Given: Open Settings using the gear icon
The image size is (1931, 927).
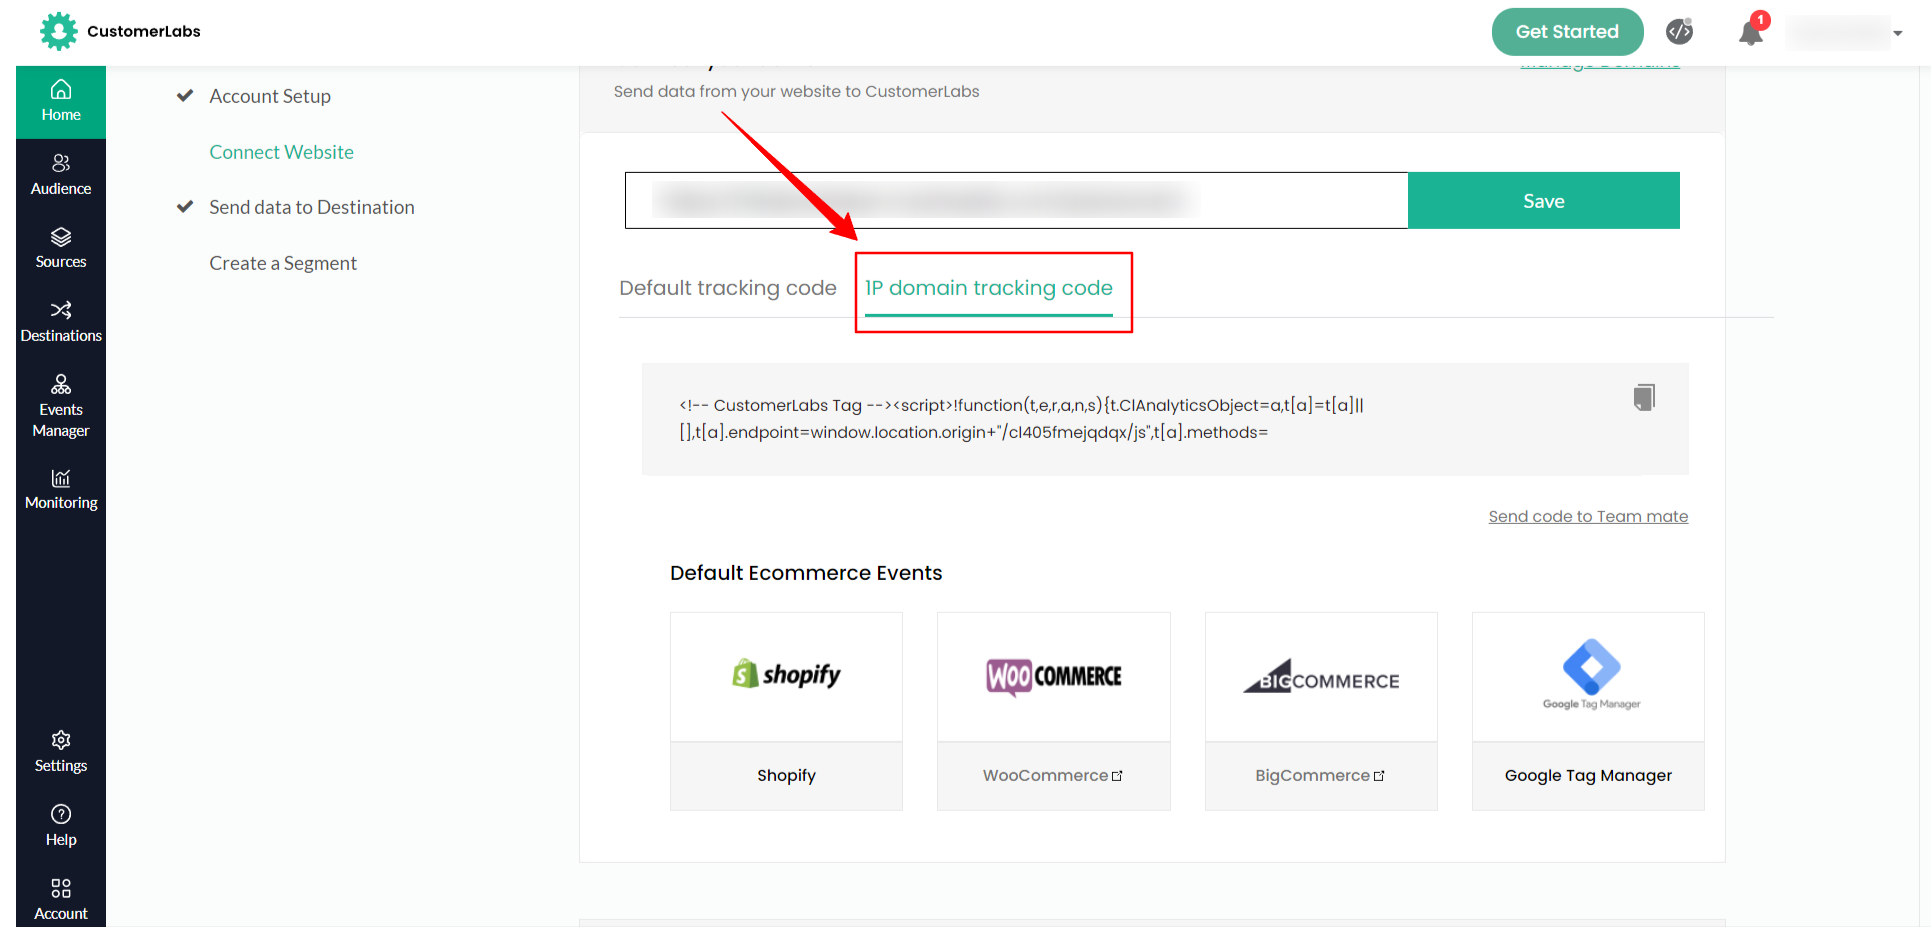Looking at the screenshot, I should click(60, 752).
